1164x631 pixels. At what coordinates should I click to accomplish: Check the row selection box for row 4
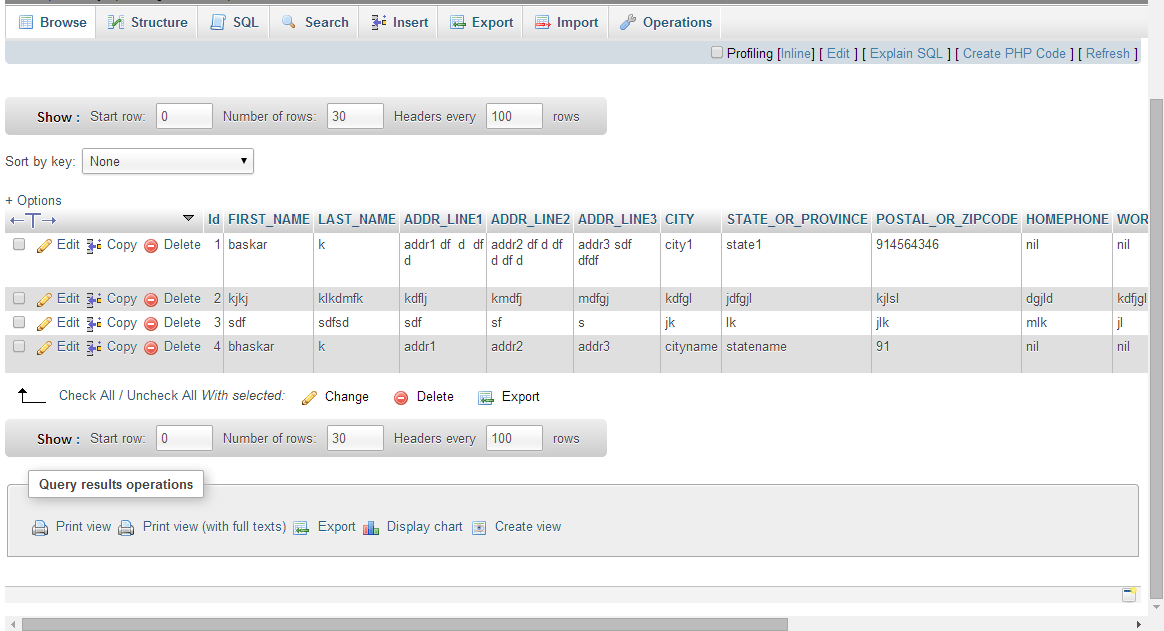[x=18, y=346]
